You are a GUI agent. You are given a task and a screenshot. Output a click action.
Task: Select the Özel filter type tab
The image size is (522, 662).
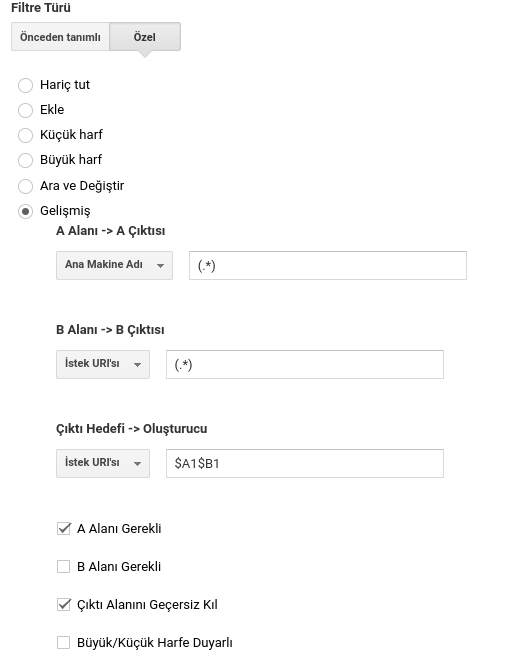[x=145, y=37]
